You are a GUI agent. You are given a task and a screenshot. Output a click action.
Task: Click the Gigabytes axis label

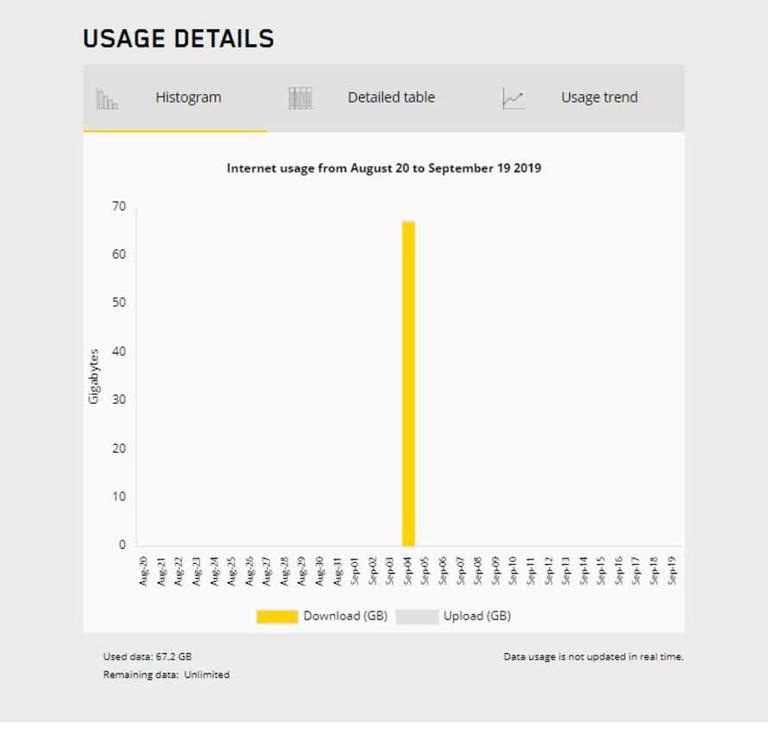pyautogui.click(x=95, y=376)
